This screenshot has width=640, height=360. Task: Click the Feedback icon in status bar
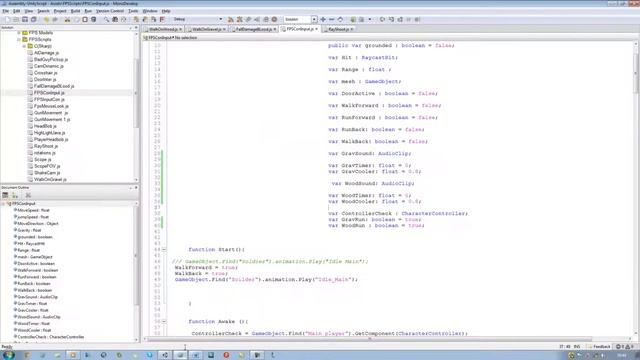[590, 347]
